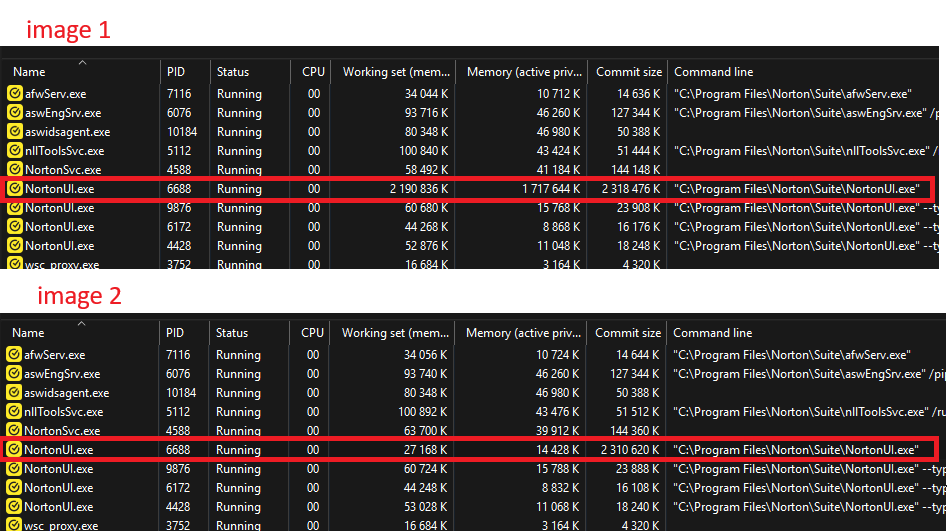Sort by the Status column header in image 2
The height and width of the screenshot is (531, 947).
coord(232,333)
